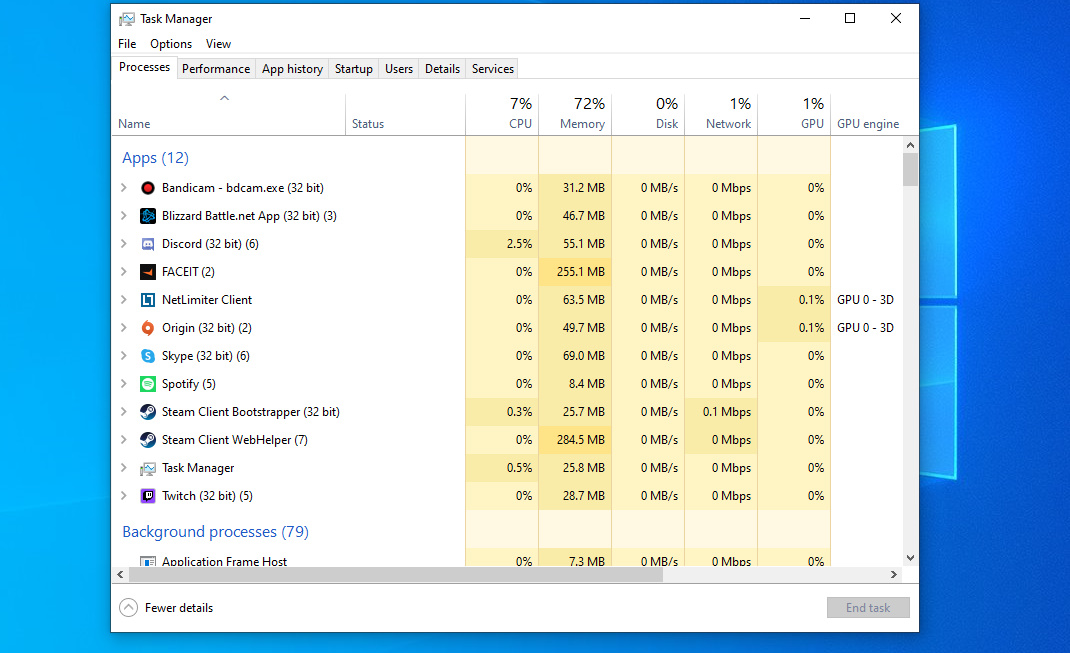The height and width of the screenshot is (653, 1070).
Task: Click the vertical scrollbar up arrow
Action: coord(910,145)
